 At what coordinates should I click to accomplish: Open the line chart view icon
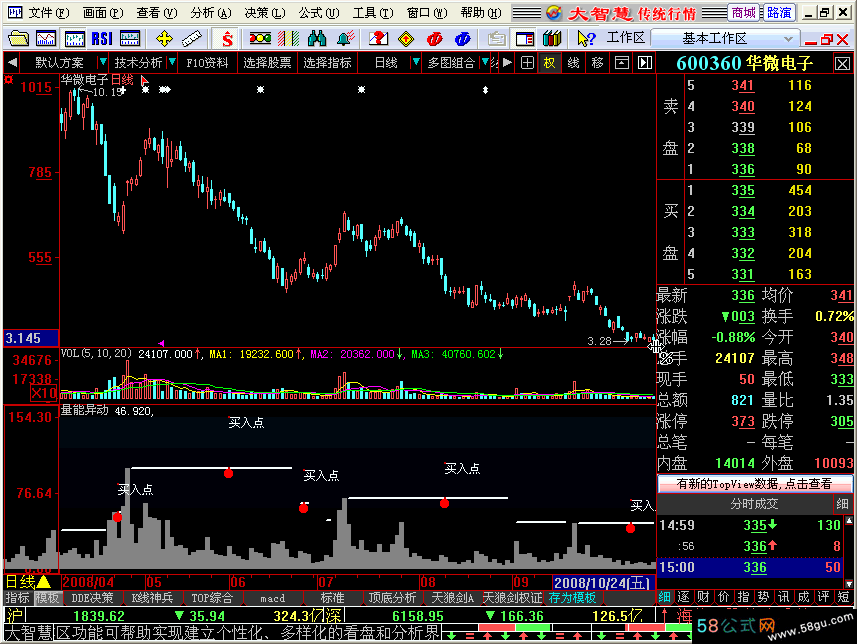(x=46, y=39)
